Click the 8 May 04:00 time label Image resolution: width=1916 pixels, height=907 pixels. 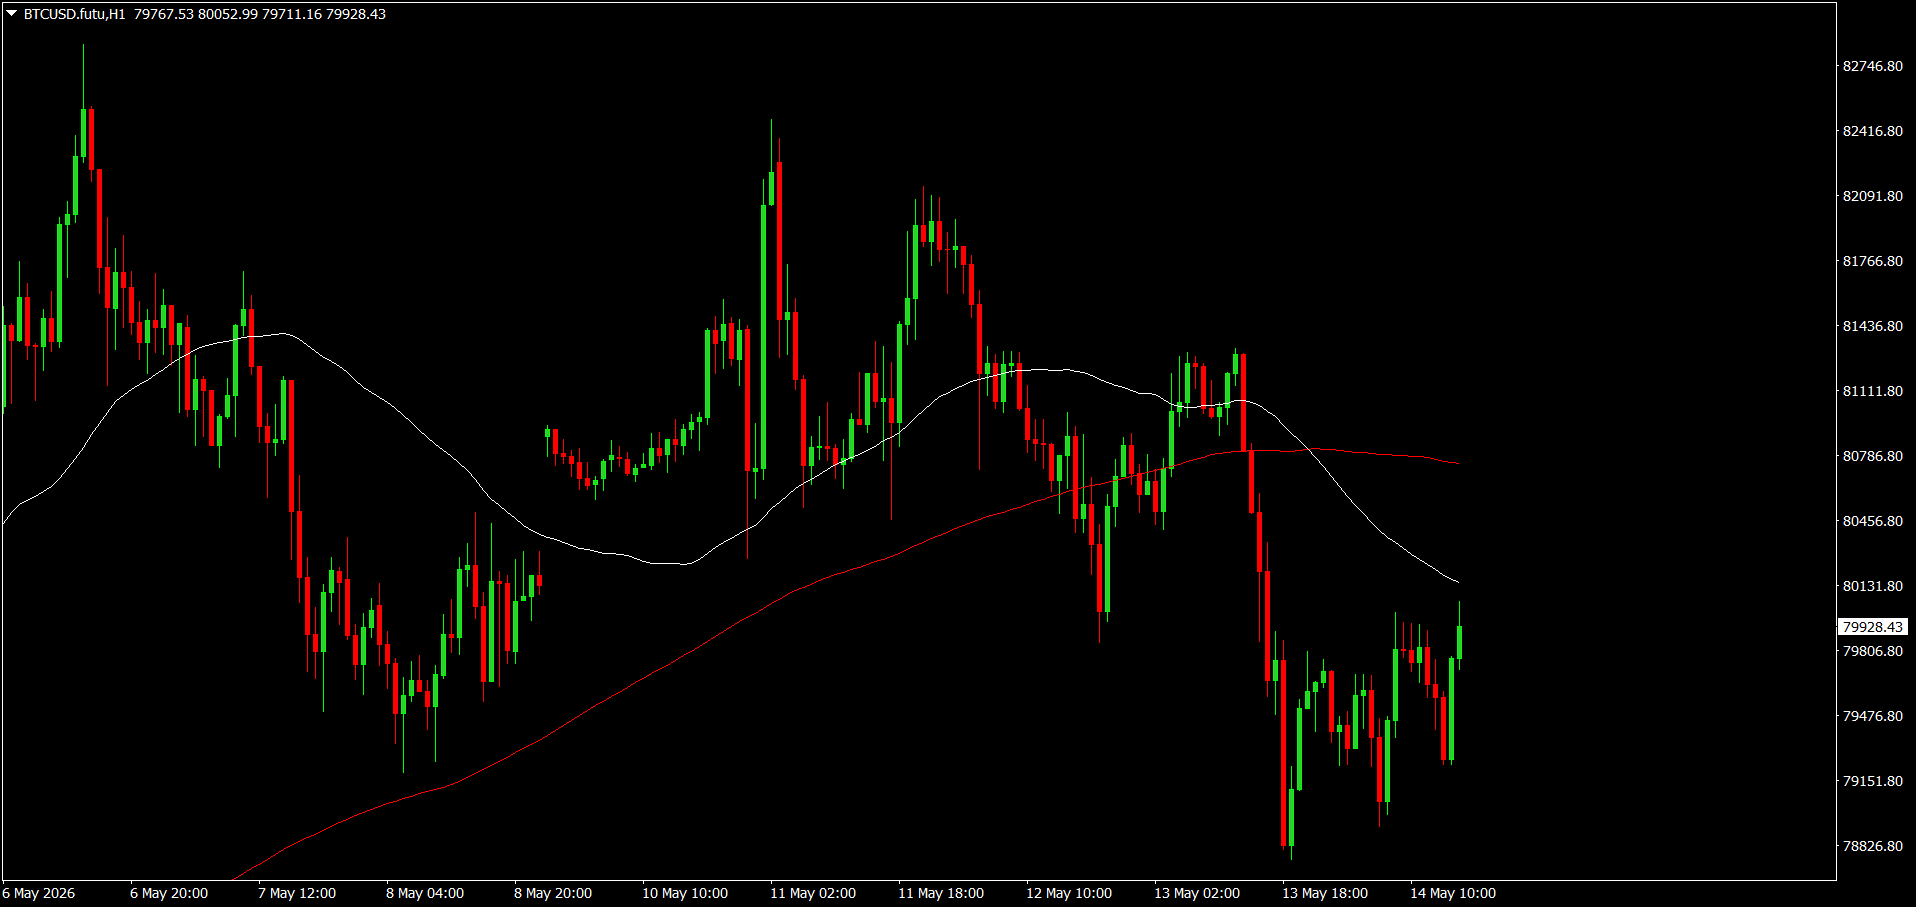425,893
